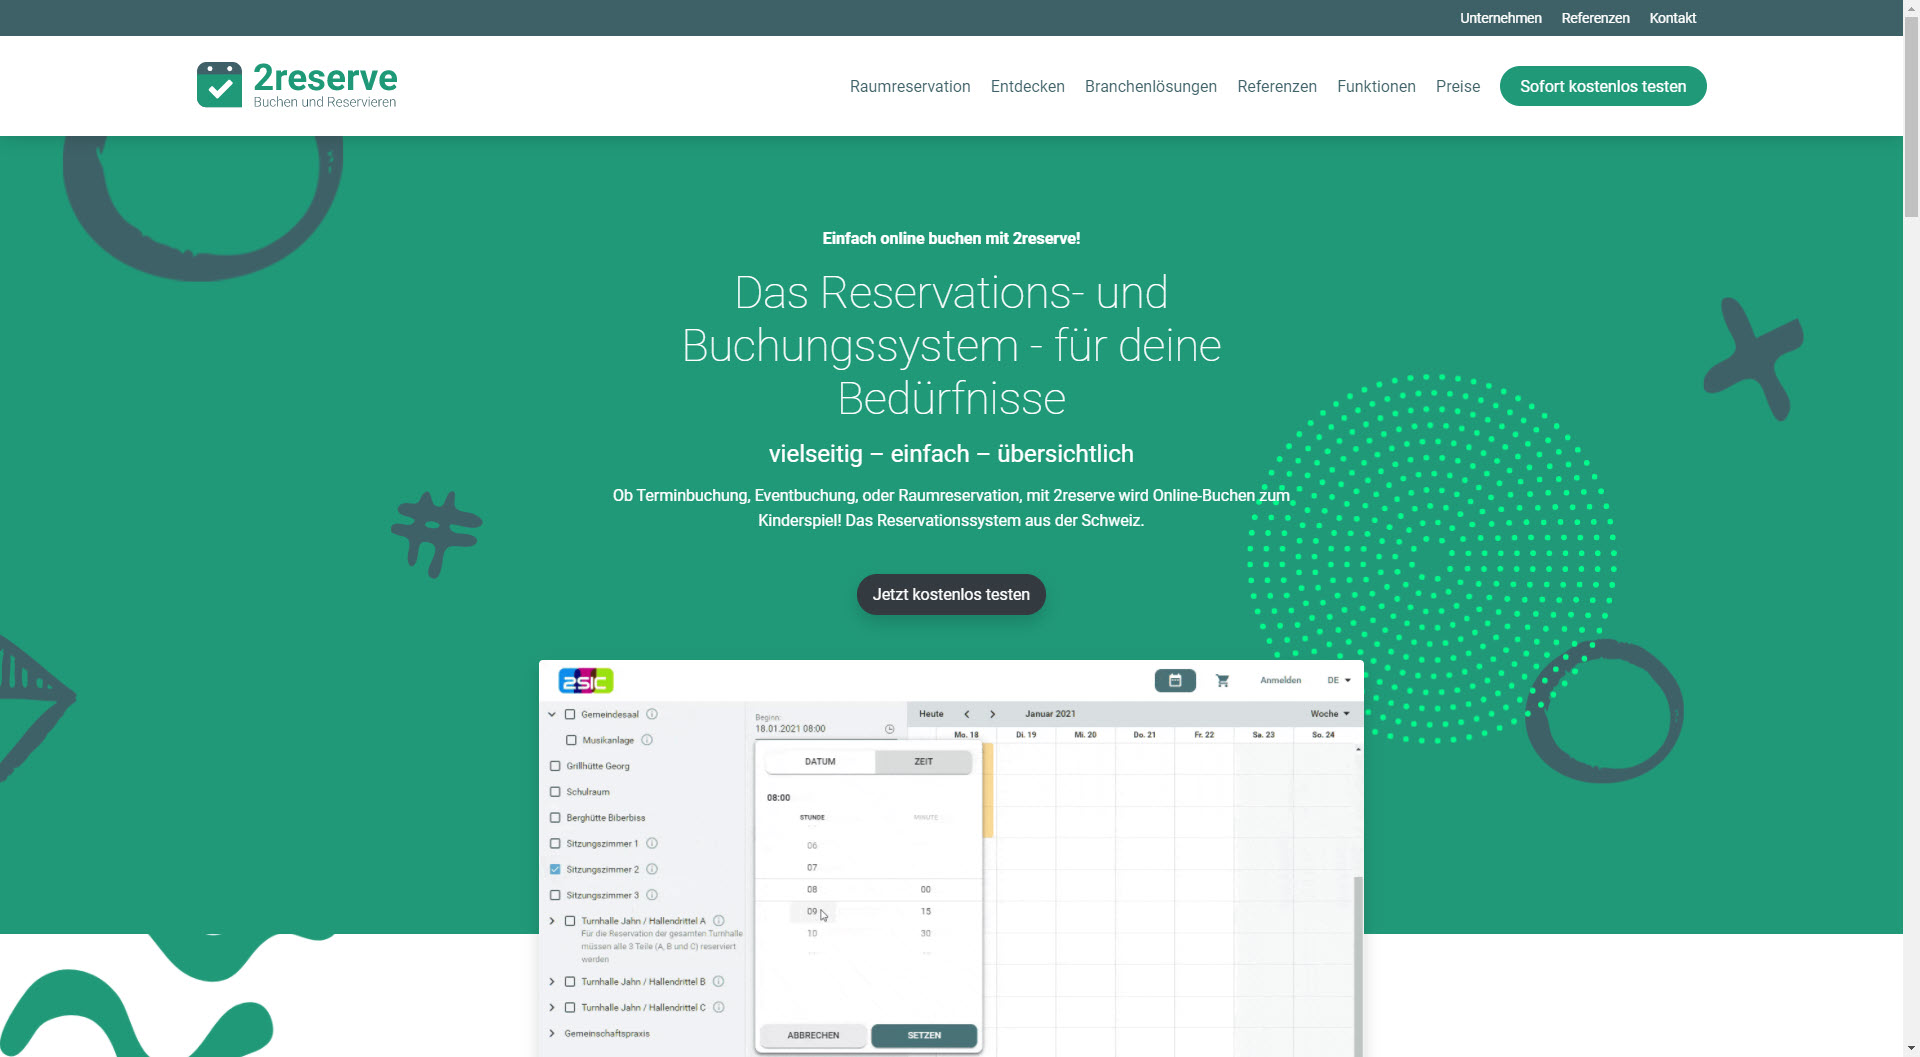
Task: Click the Anmelden link in the demo app
Action: pos(1281,680)
